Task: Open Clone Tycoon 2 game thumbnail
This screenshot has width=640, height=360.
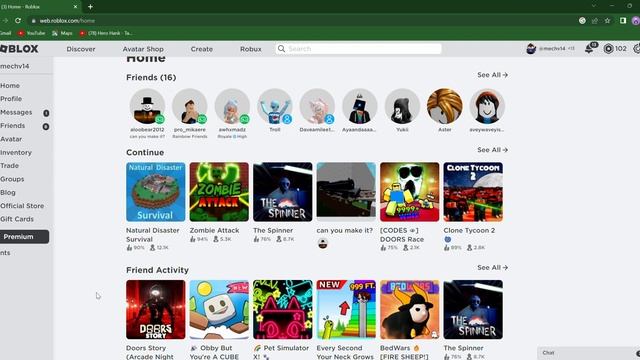Action: point(473,192)
